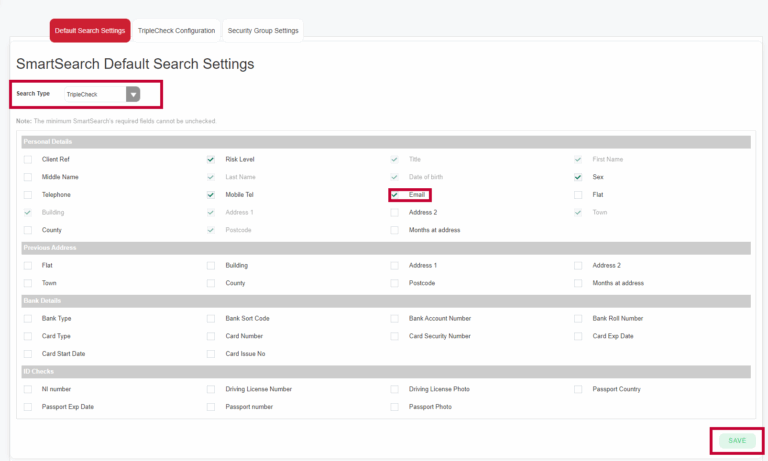Screen dimensions: 768x461
Task: Enable Driving License Photo checkbox
Action: (x=394, y=389)
